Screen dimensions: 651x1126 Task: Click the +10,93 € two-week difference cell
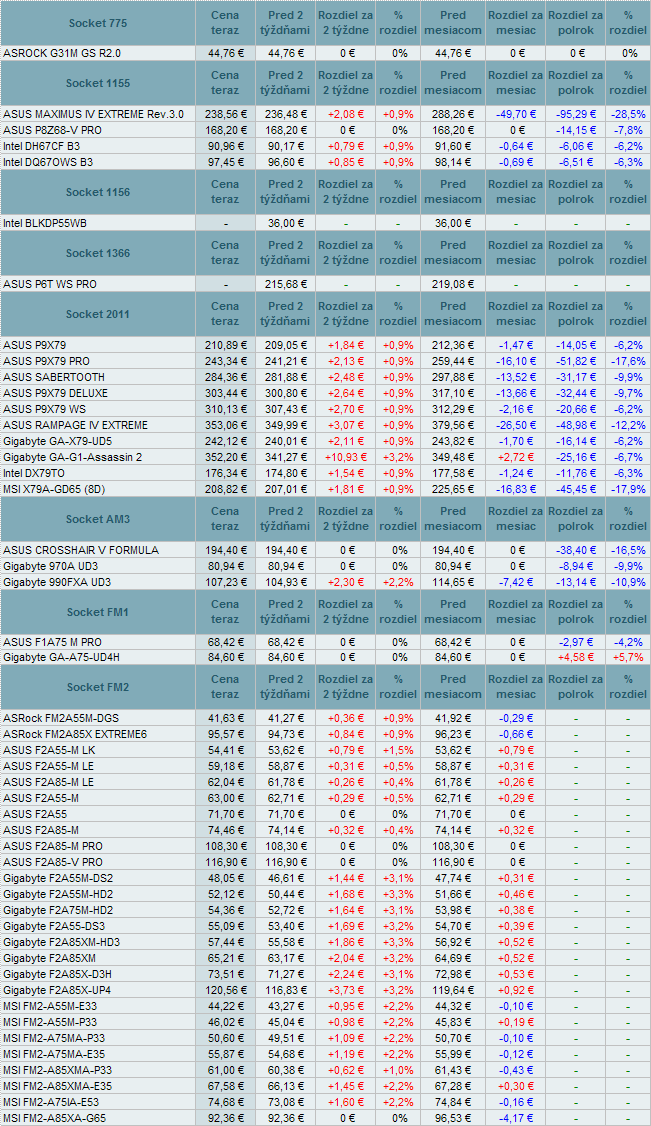click(345, 457)
